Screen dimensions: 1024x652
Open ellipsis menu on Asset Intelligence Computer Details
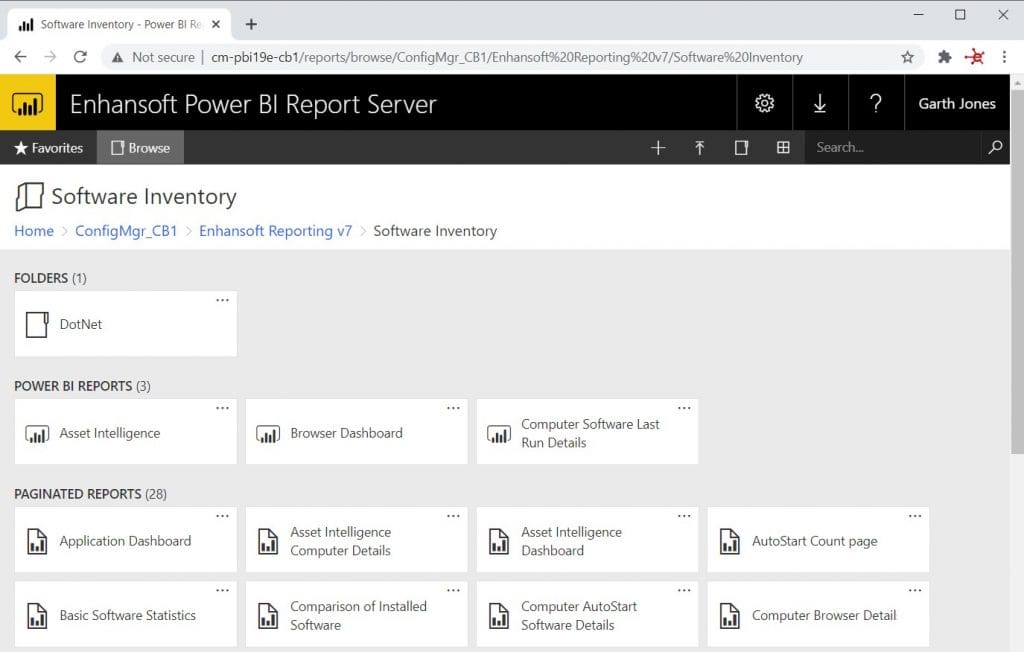click(x=453, y=515)
